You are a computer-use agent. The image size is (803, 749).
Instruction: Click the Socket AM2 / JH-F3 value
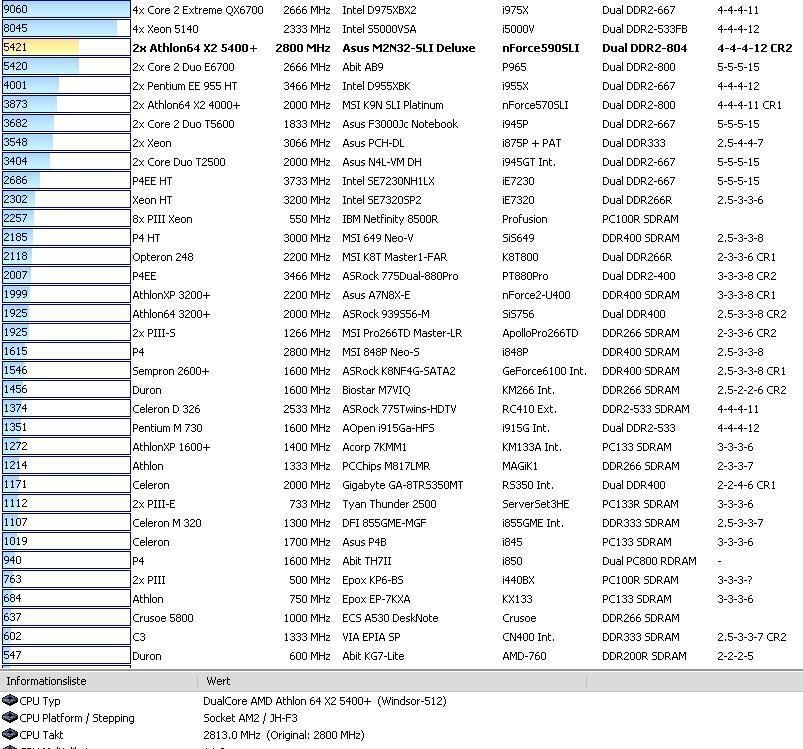[x=250, y=718]
